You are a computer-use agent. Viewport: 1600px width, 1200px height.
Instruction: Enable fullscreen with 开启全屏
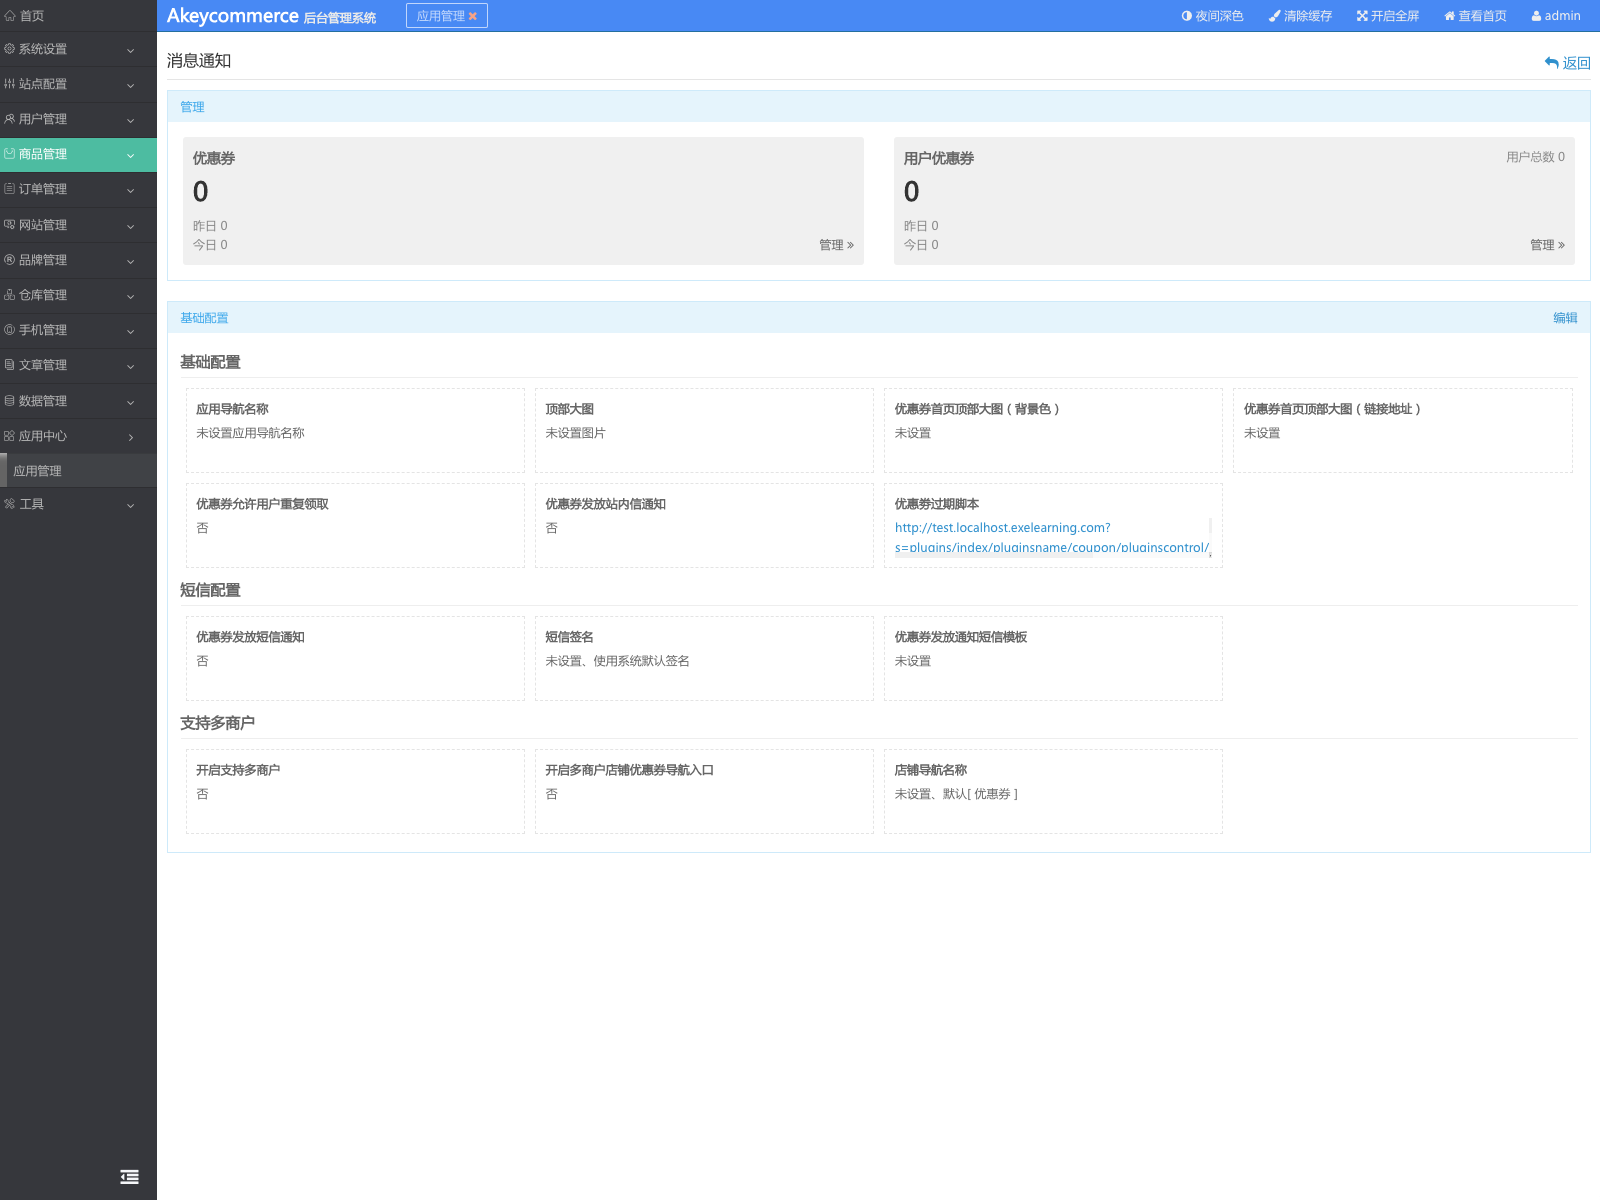1388,16
